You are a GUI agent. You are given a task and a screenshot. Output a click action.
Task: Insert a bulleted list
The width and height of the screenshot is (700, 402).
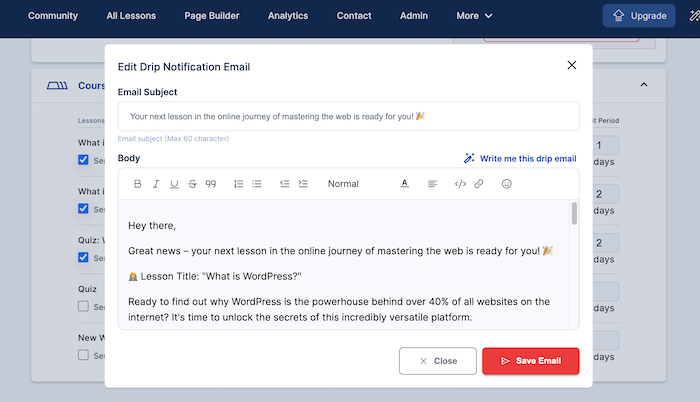(257, 184)
